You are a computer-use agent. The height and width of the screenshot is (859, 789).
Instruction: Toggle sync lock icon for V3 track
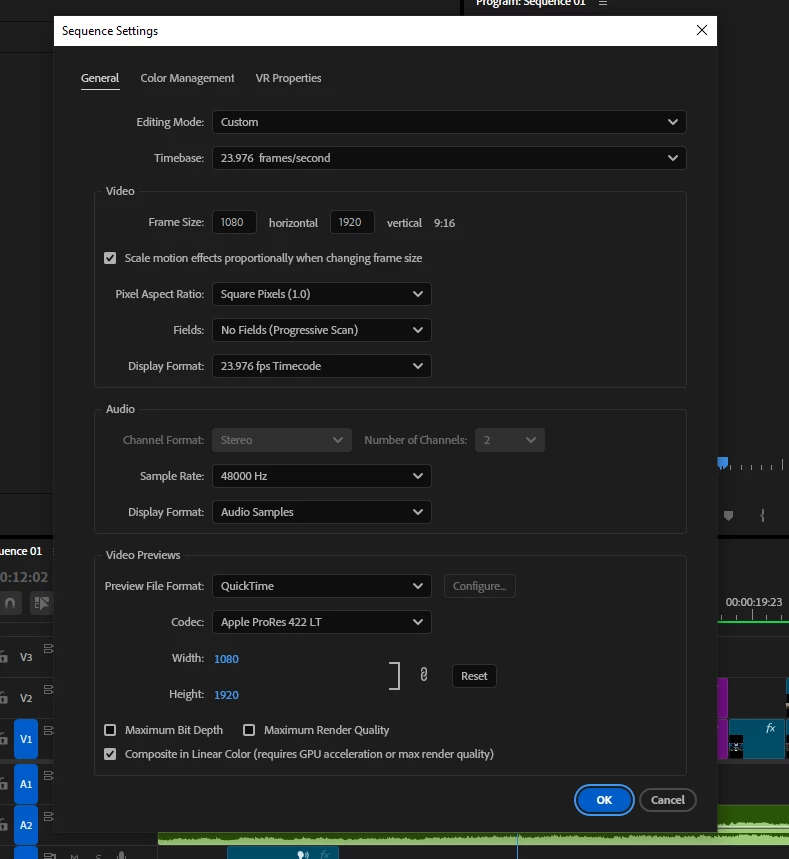tap(48, 649)
